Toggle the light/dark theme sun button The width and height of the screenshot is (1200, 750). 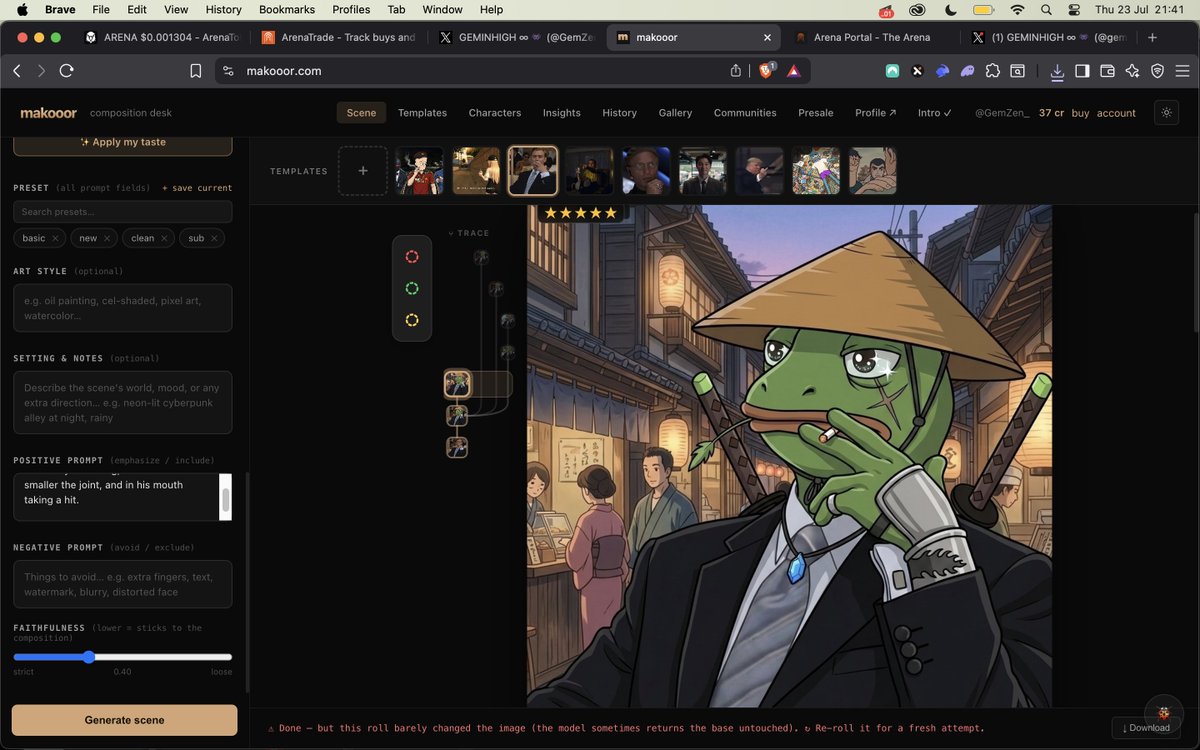tap(1166, 113)
